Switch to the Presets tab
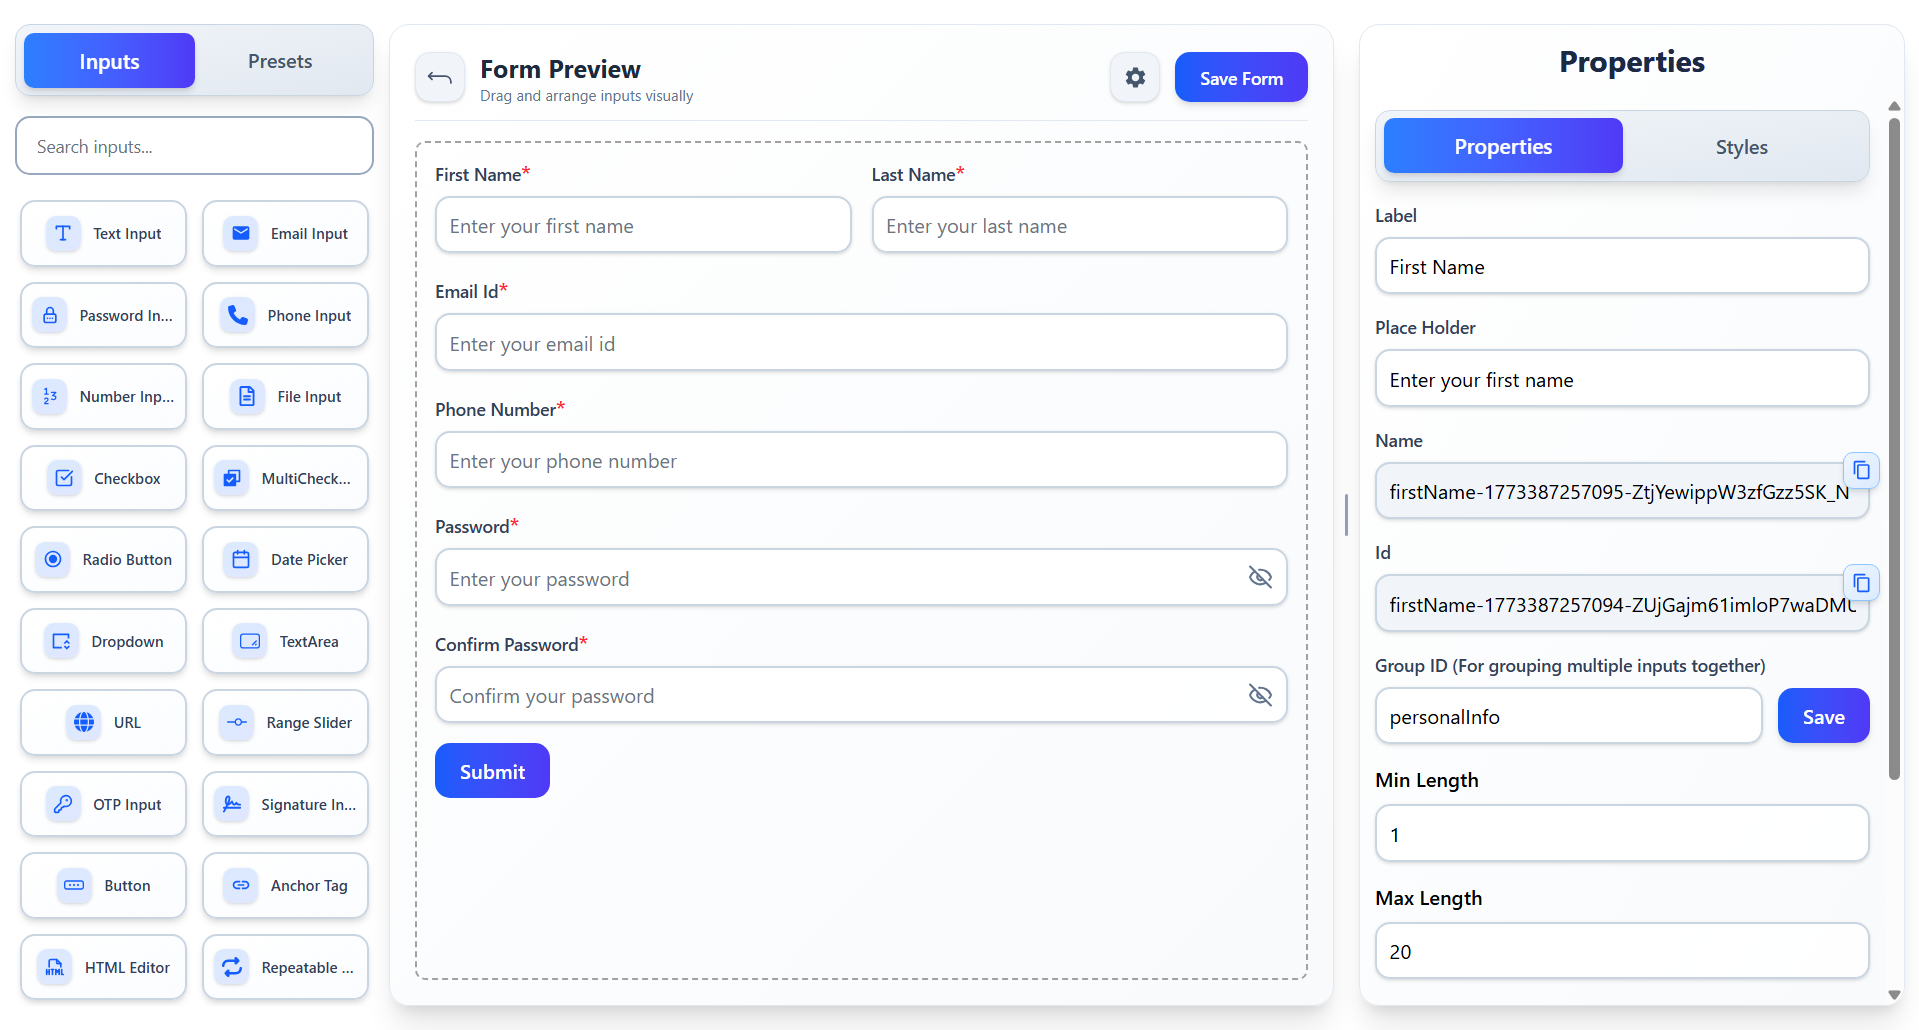 pos(280,61)
